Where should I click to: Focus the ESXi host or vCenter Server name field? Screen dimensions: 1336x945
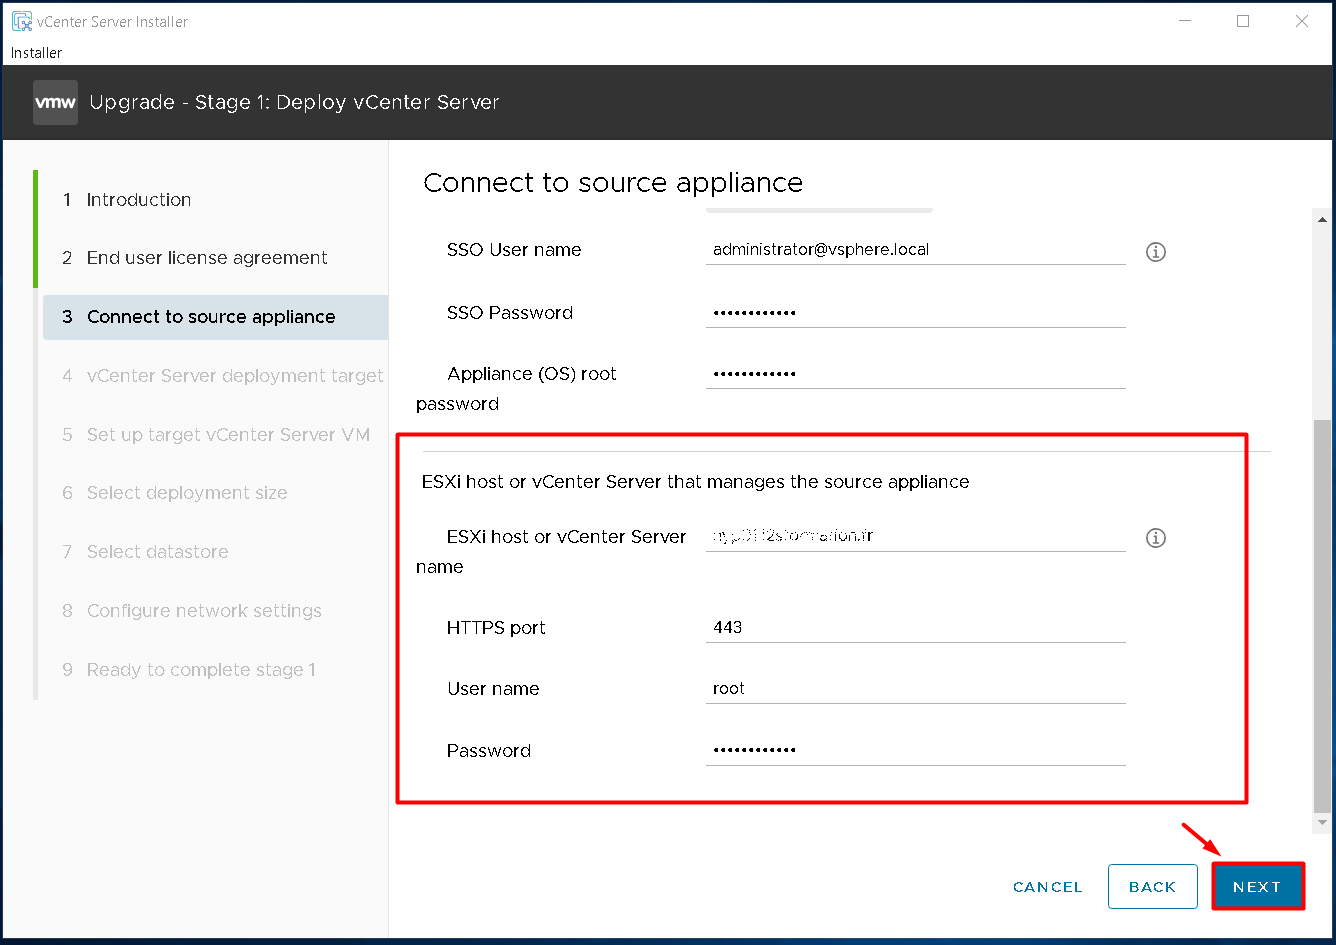(x=916, y=536)
